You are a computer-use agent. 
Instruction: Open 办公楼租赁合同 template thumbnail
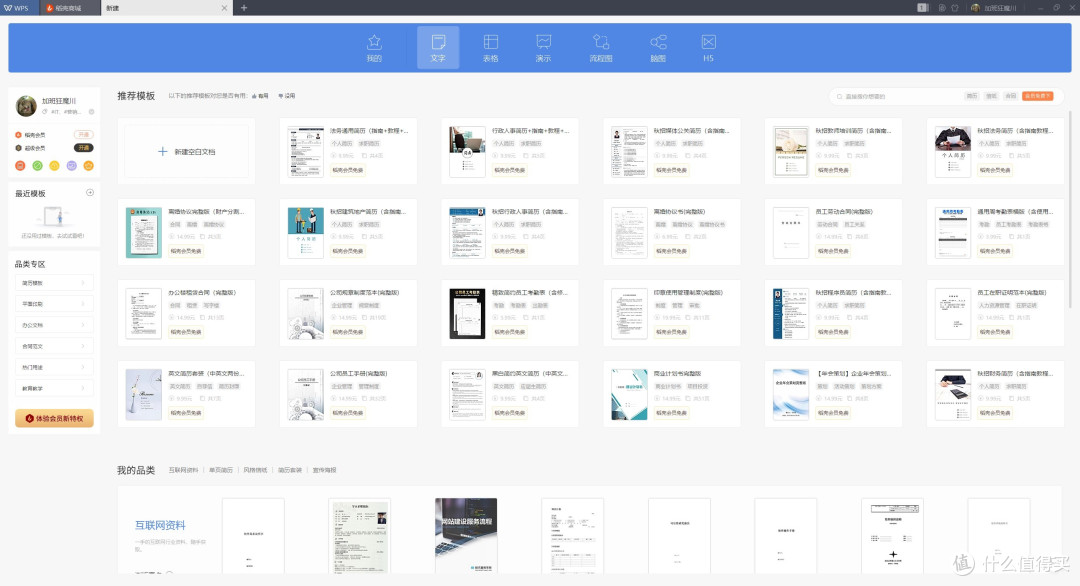(x=143, y=313)
